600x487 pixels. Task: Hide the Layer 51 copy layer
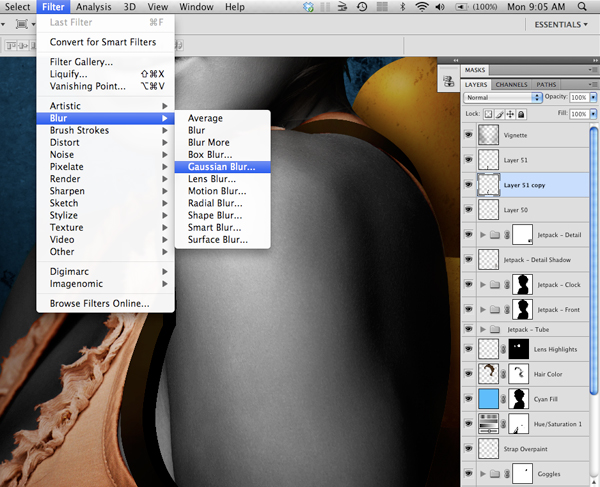(x=468, y=184)
